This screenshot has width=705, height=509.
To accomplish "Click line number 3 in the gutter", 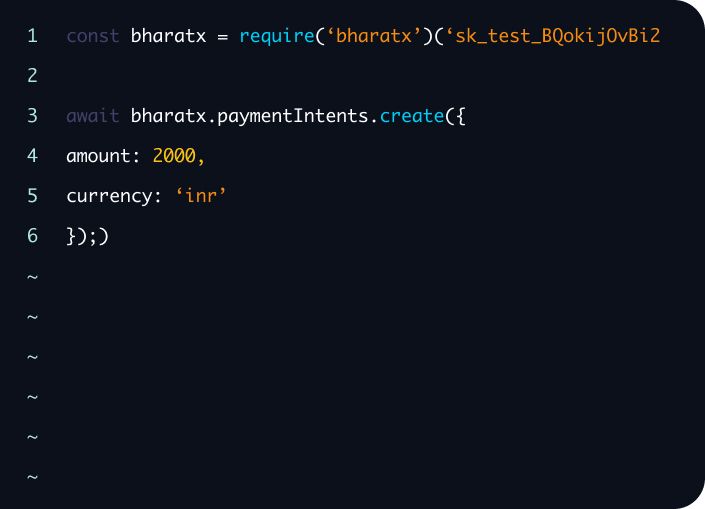I will click(x=32, y=116).
